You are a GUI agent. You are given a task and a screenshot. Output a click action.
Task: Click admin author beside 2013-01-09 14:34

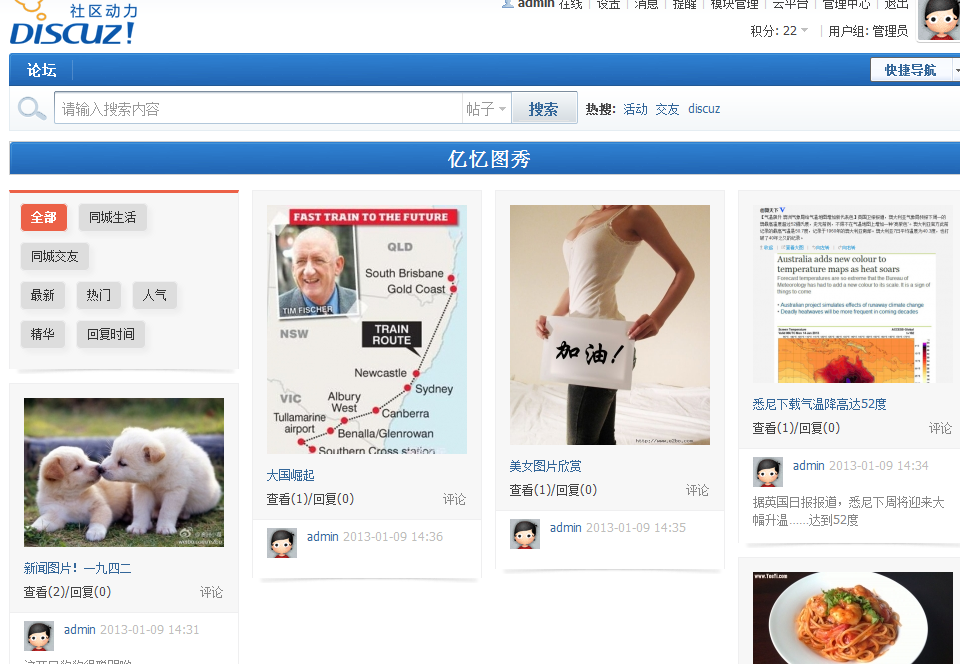(x=809, y=466)
